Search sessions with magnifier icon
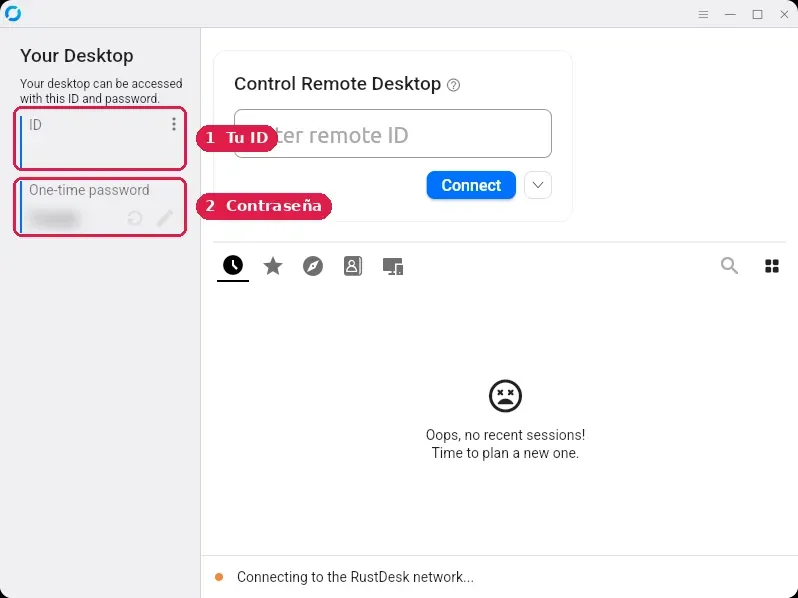Screen dimensions: 798x598 coord(729,265)
